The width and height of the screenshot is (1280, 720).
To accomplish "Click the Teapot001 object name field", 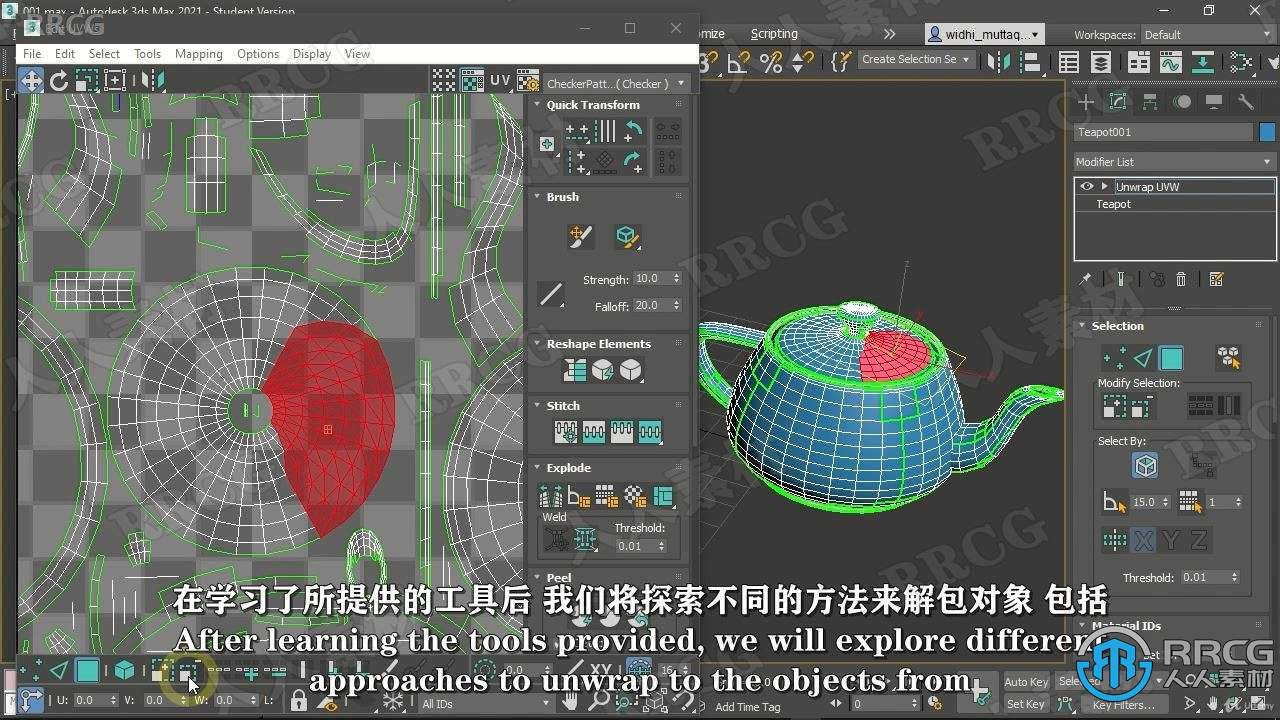I will 1164,132.
